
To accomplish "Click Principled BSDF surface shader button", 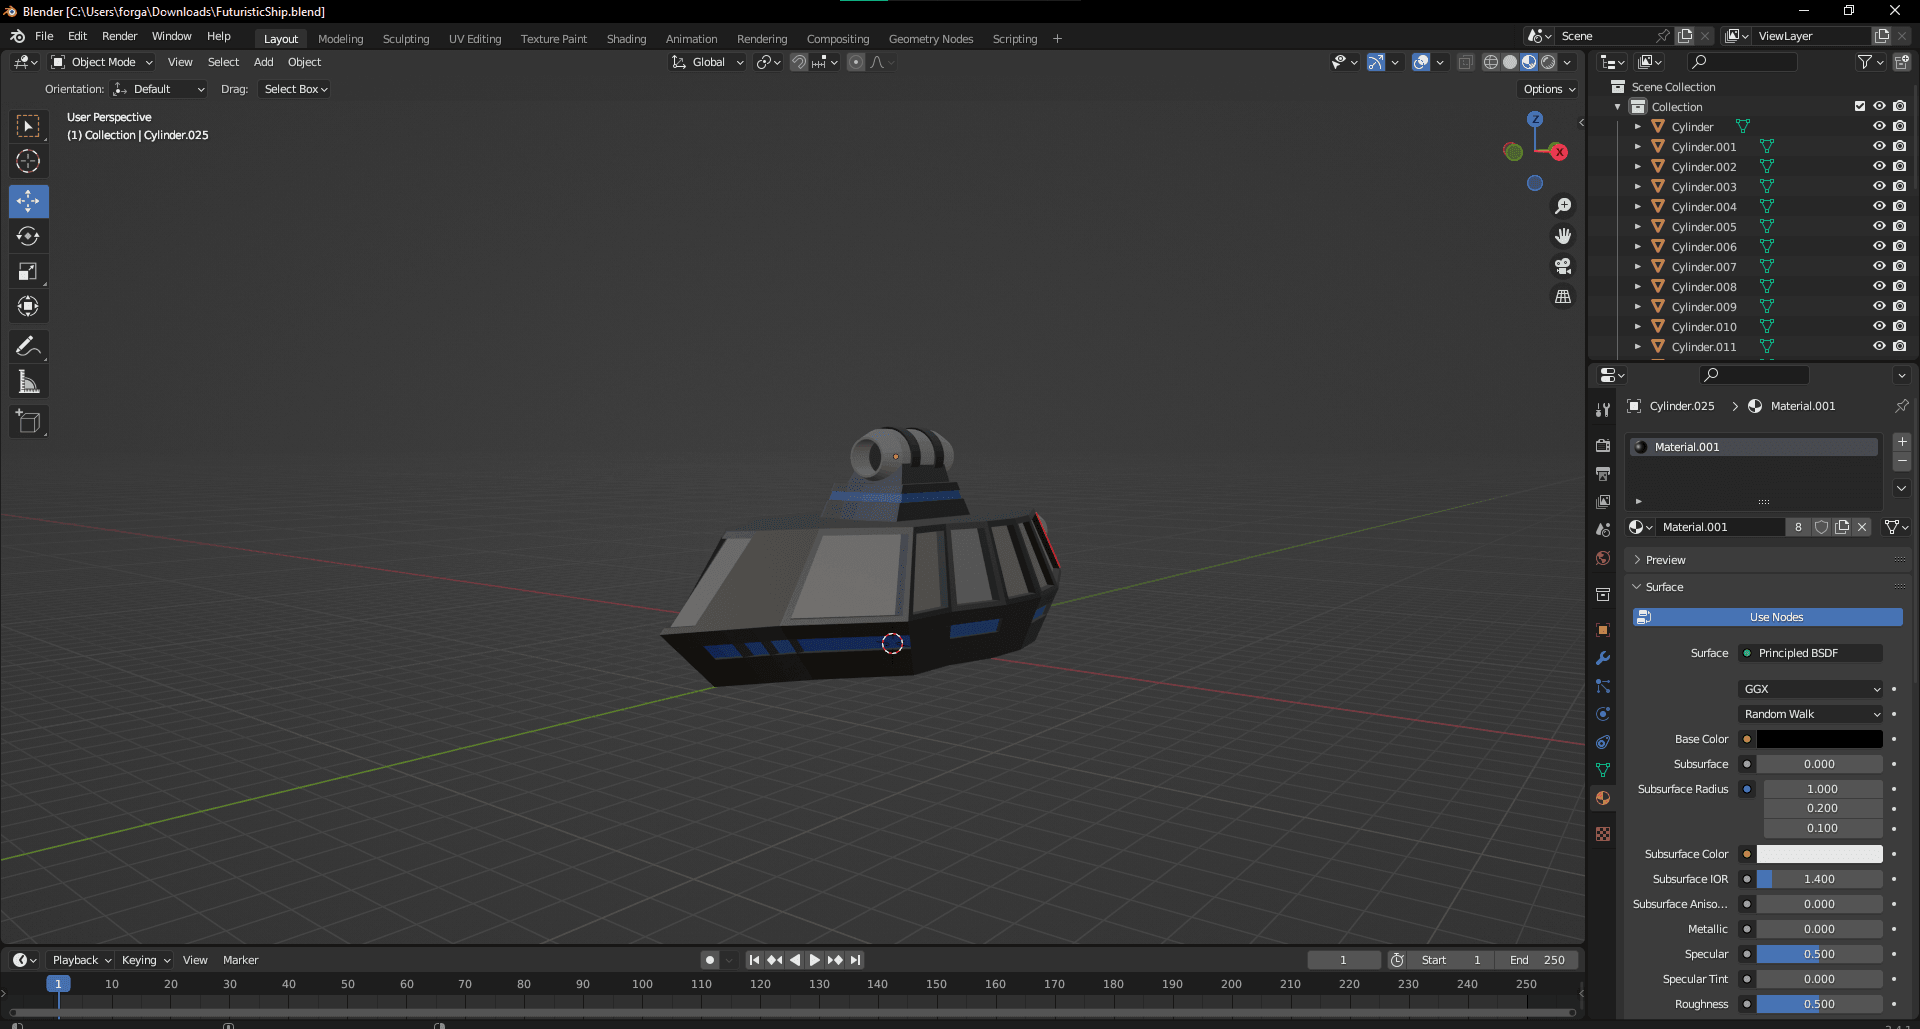I will pyautogui.click(x=1810, y=653).
